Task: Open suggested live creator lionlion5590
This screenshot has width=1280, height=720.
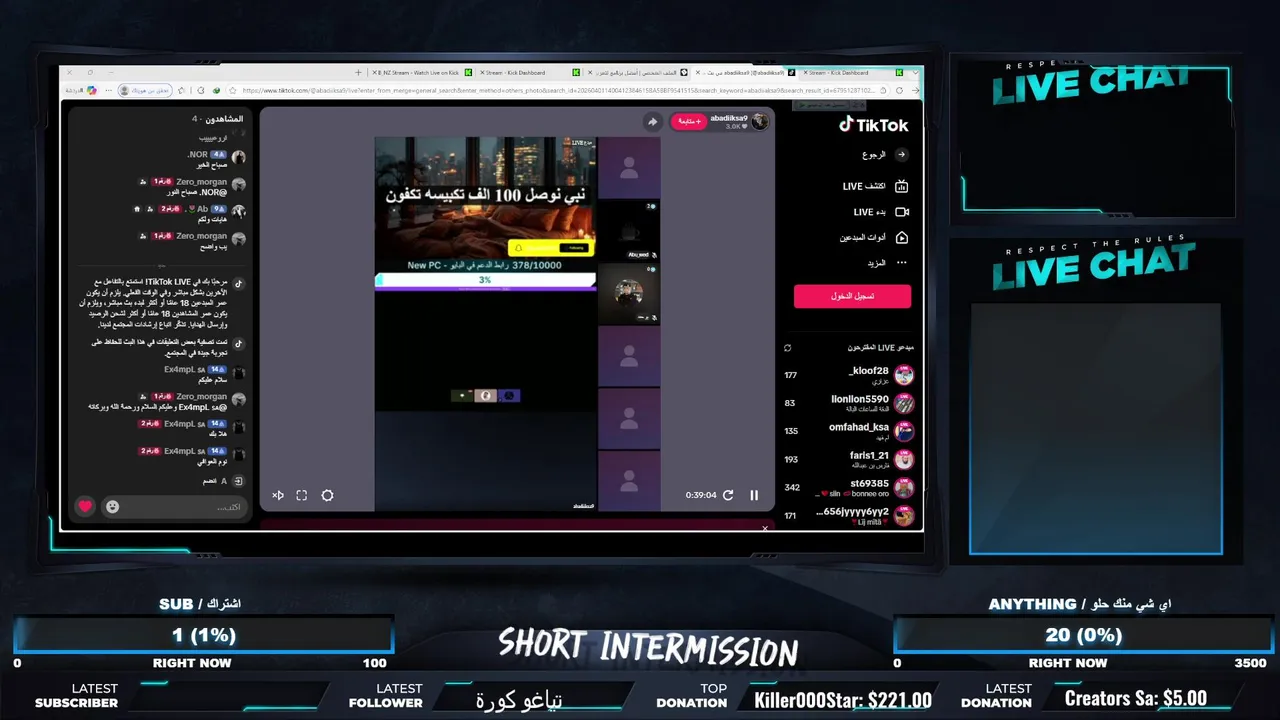Action: (x=850, y=403)
